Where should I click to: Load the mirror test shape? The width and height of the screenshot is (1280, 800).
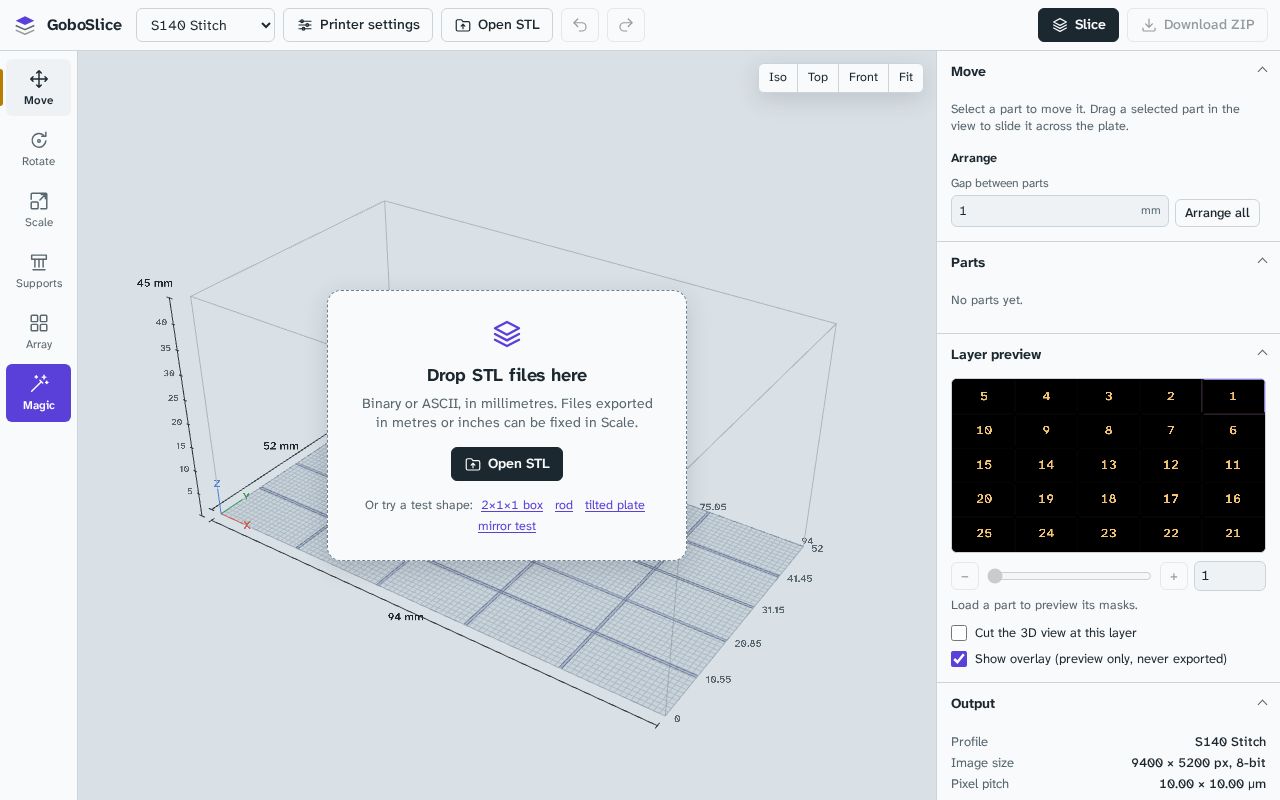[507, 526]
